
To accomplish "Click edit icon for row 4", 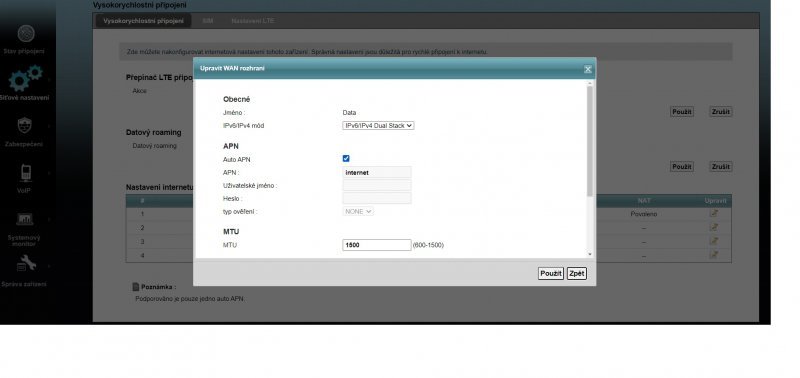I will 714,255.
